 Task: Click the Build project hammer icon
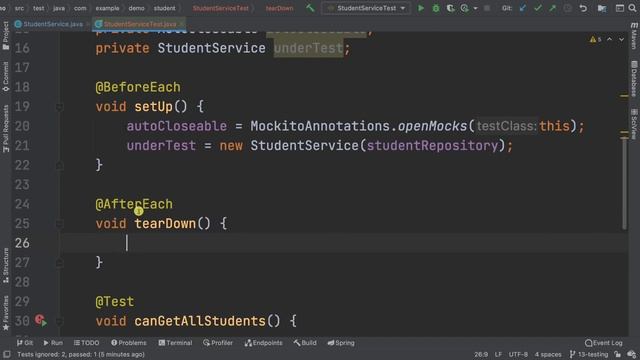click(x=310, y=8)
